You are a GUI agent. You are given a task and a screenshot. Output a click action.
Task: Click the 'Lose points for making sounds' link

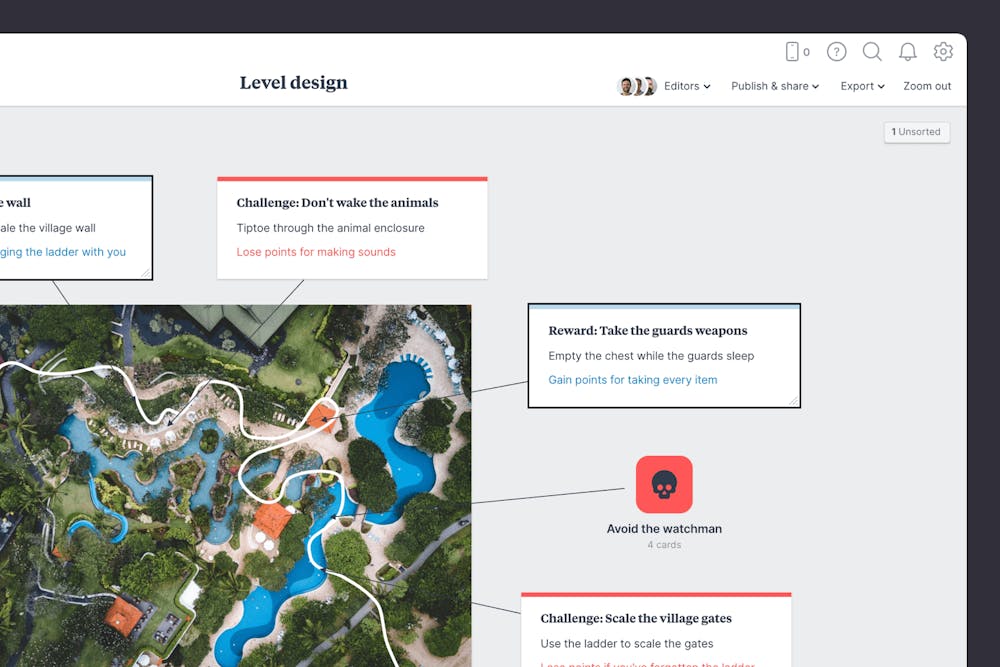(316, 252)
